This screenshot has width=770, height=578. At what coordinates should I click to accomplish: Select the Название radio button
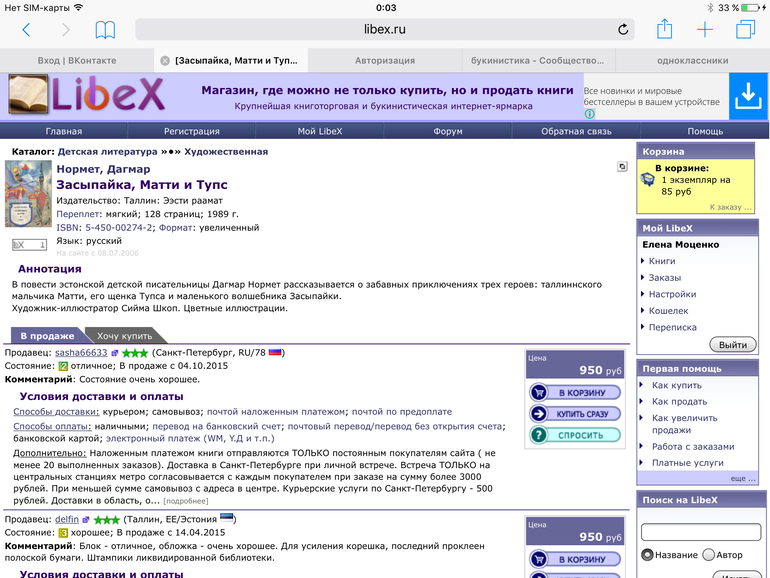[647, 555]
